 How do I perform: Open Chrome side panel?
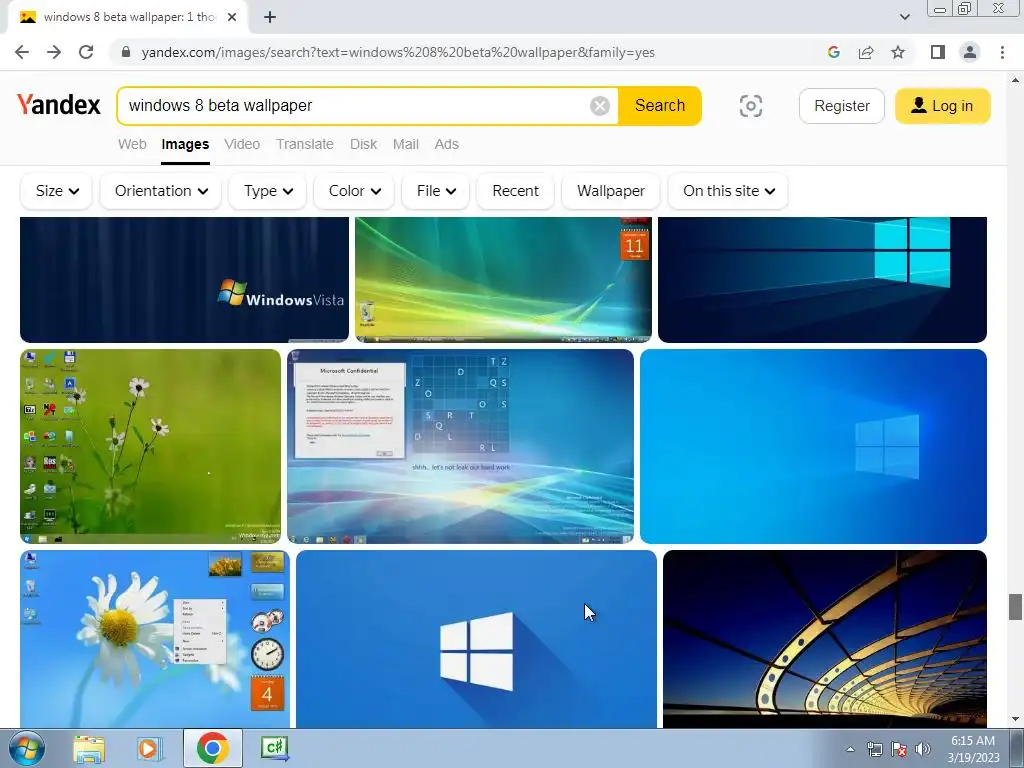938,52
